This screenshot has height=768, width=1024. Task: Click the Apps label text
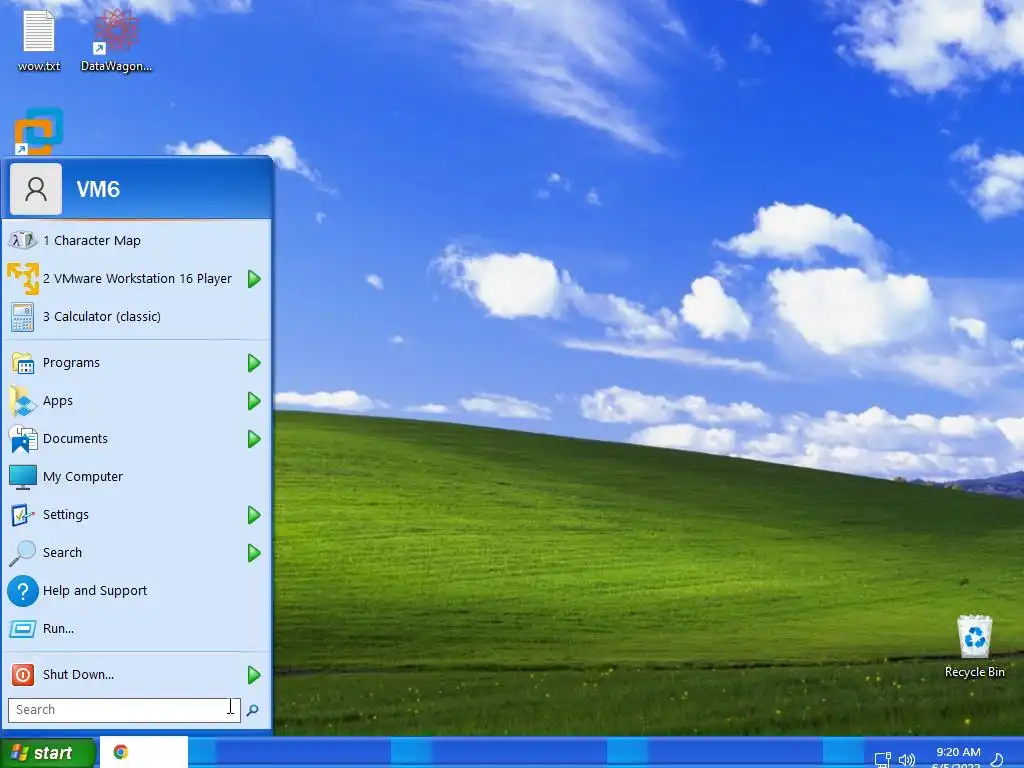click(x=57, y=401)
